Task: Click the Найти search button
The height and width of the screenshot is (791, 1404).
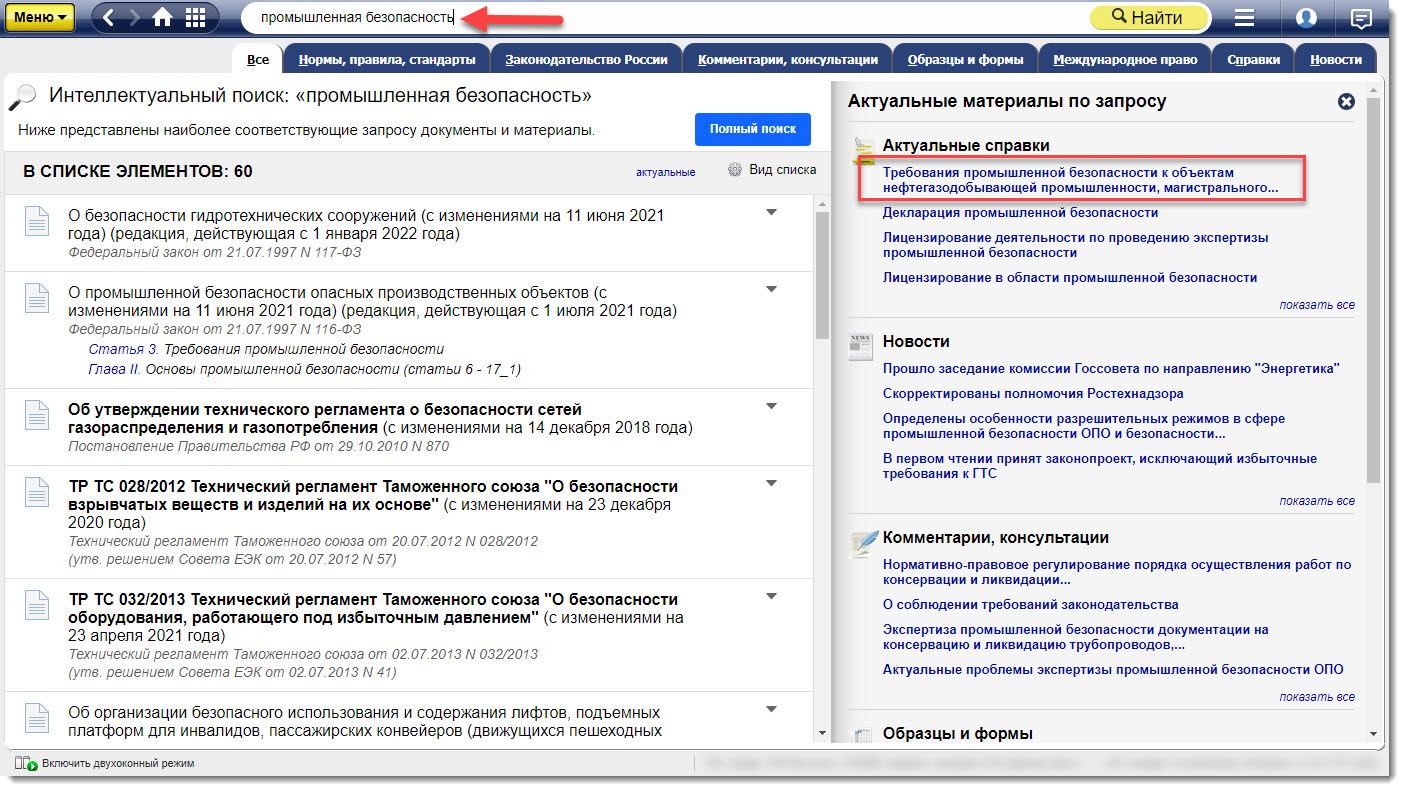Action: point(1149,17)
